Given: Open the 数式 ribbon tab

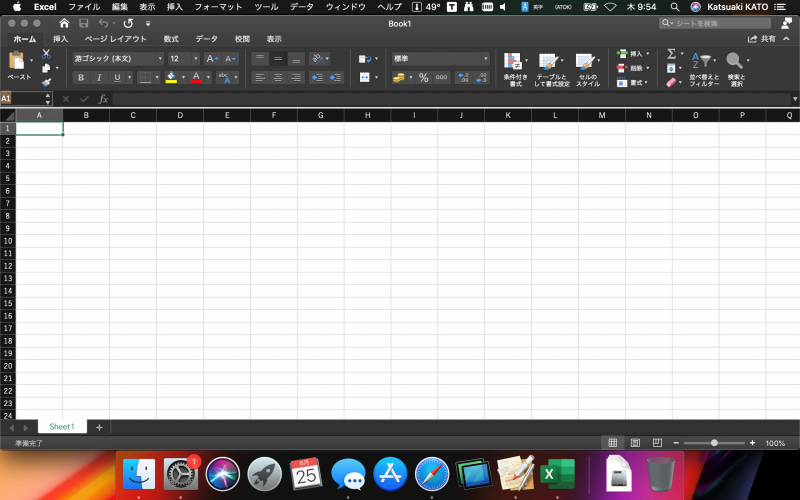Looking at the screenshot, I should [x=171, y=39].
